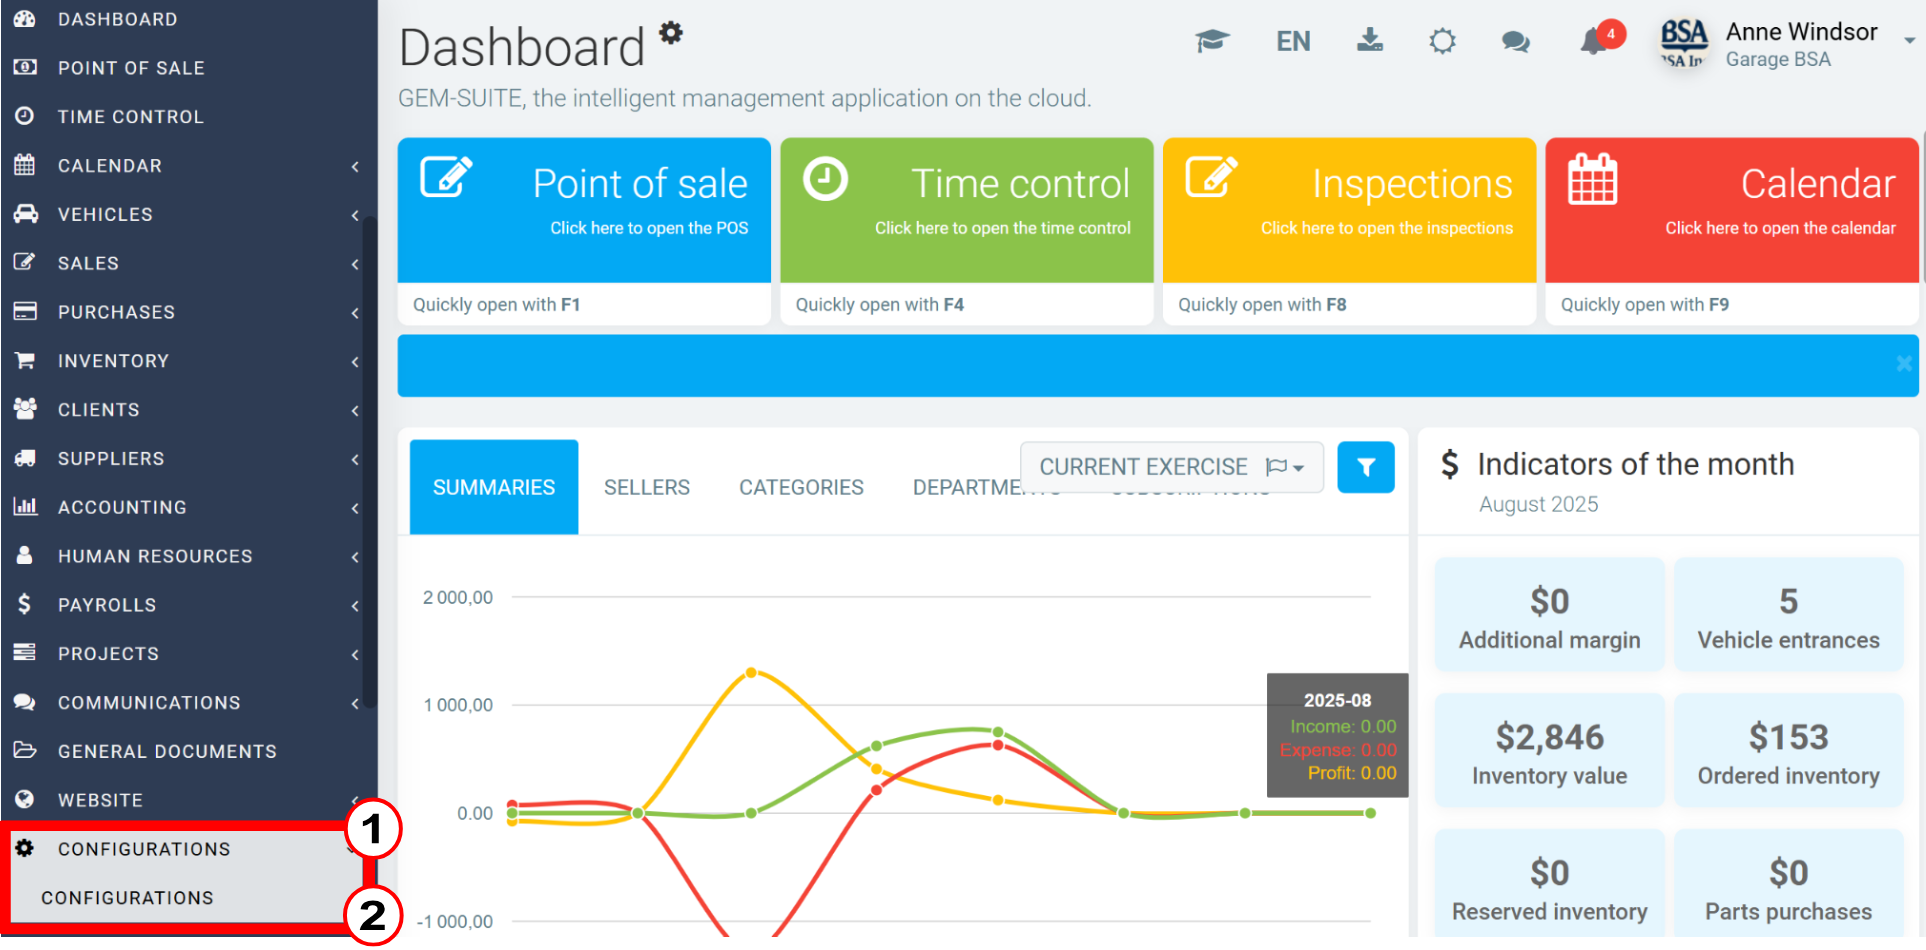
Task: Click the blue filter funnel button
Action: [x=1366, y=467]
